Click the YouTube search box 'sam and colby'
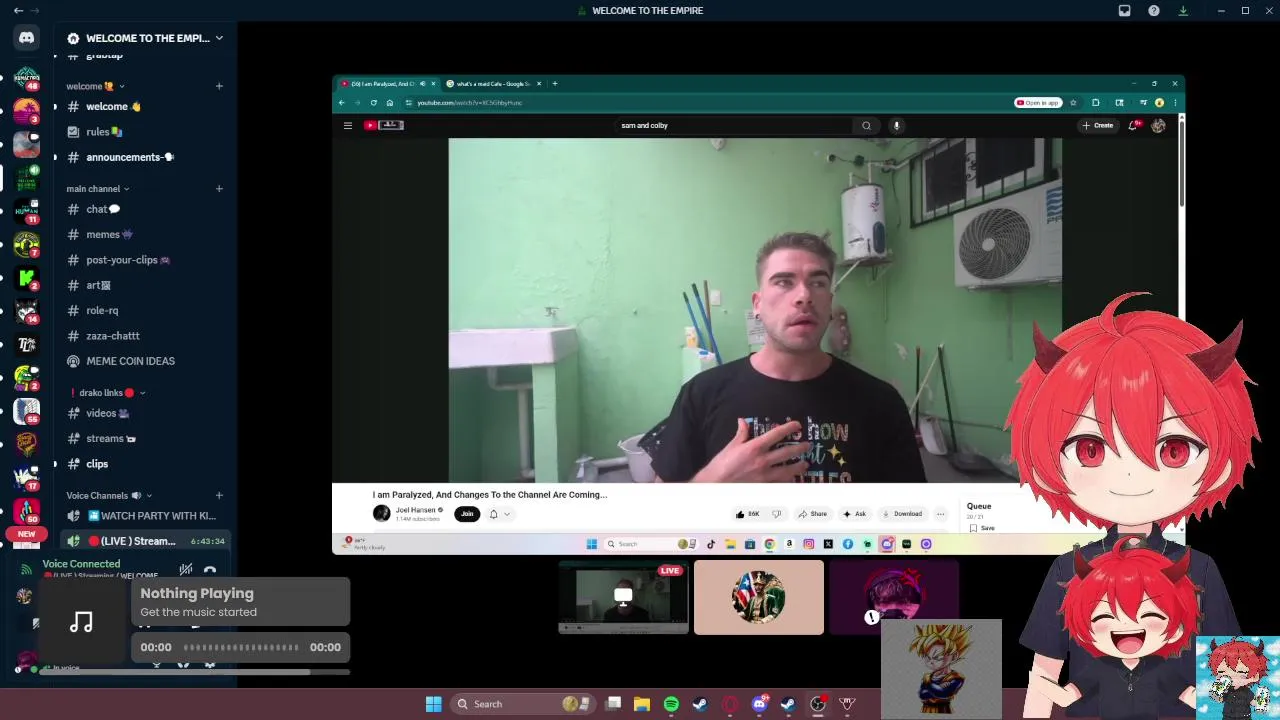1280x720 pixels. pos(735,126)
